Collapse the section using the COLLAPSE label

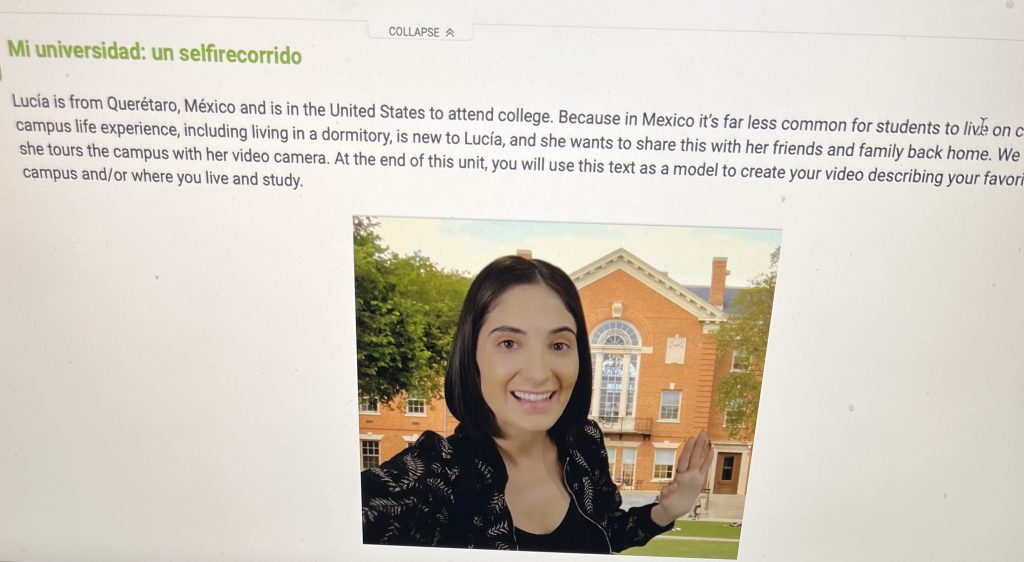click(x=414, y=32)
